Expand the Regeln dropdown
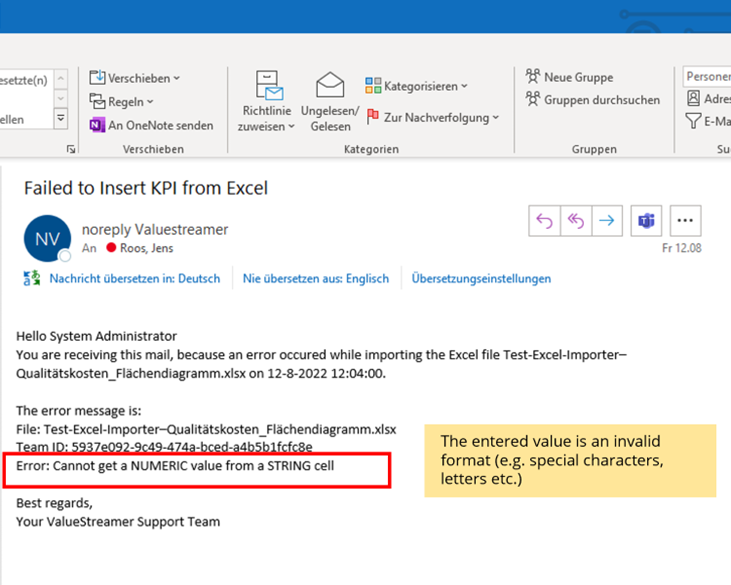The height and width of the screenshot is (585, 731). [x=122, y=101]
